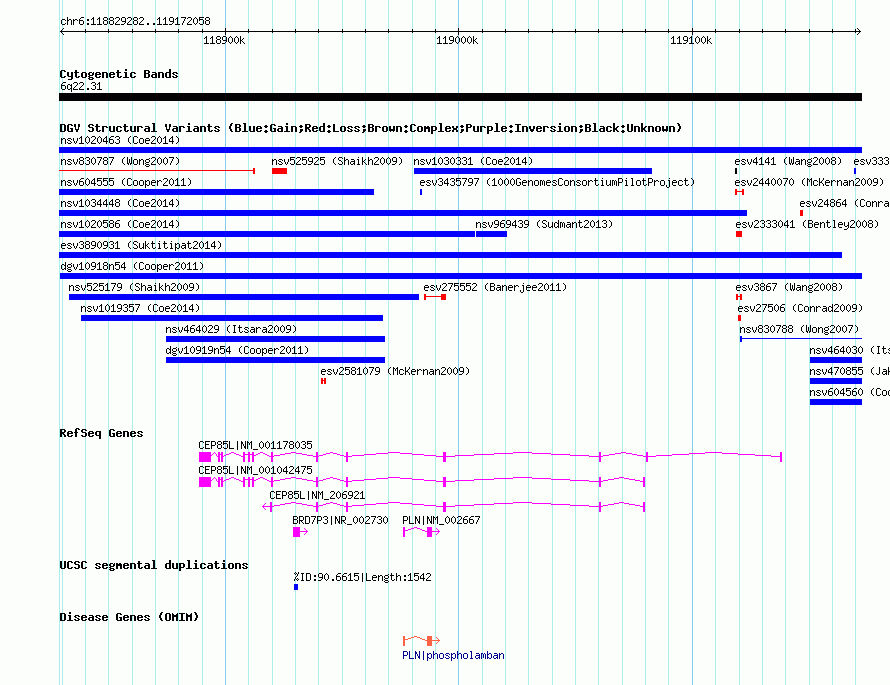Click the red esv2440070 loss glyph

tap(739, 192)
